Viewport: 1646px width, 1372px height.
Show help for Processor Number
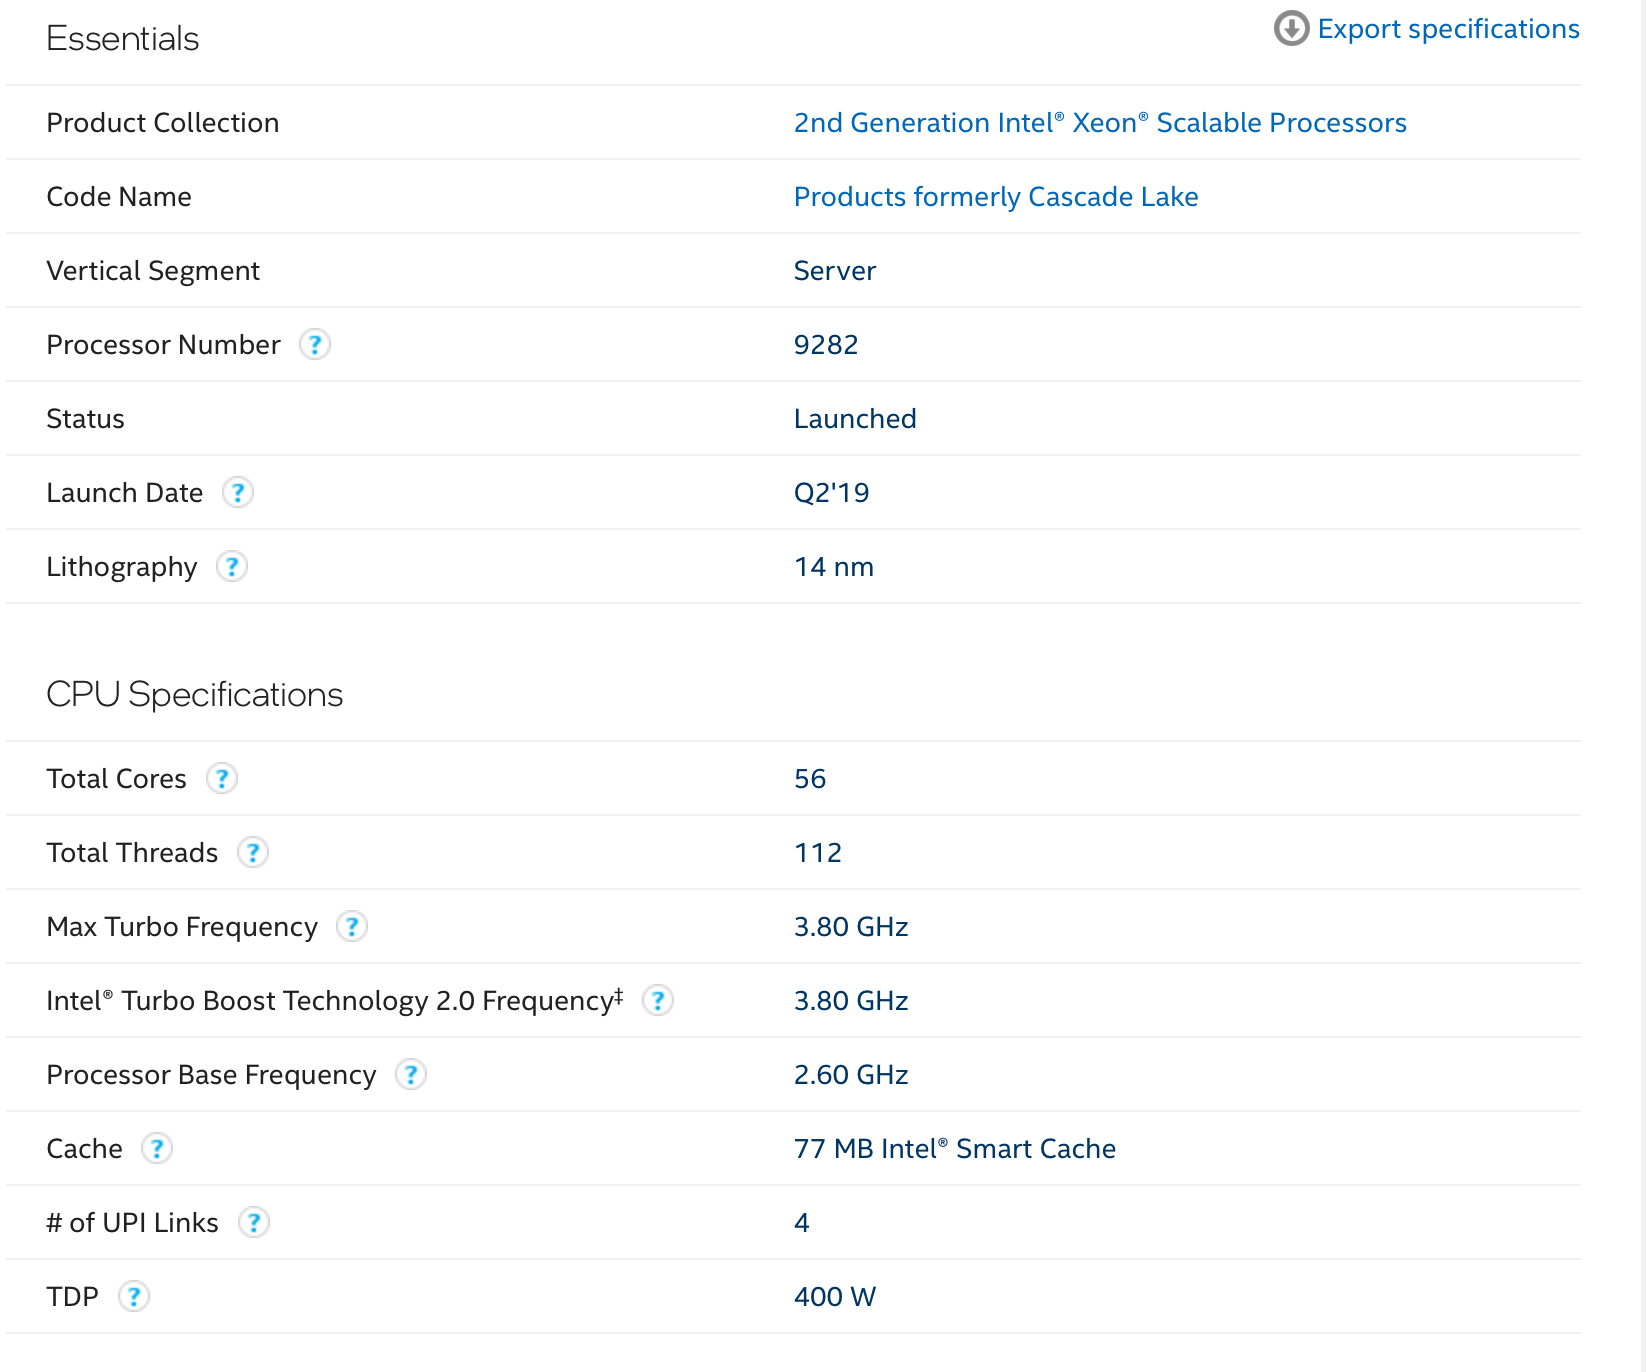[x=315, y=344]
